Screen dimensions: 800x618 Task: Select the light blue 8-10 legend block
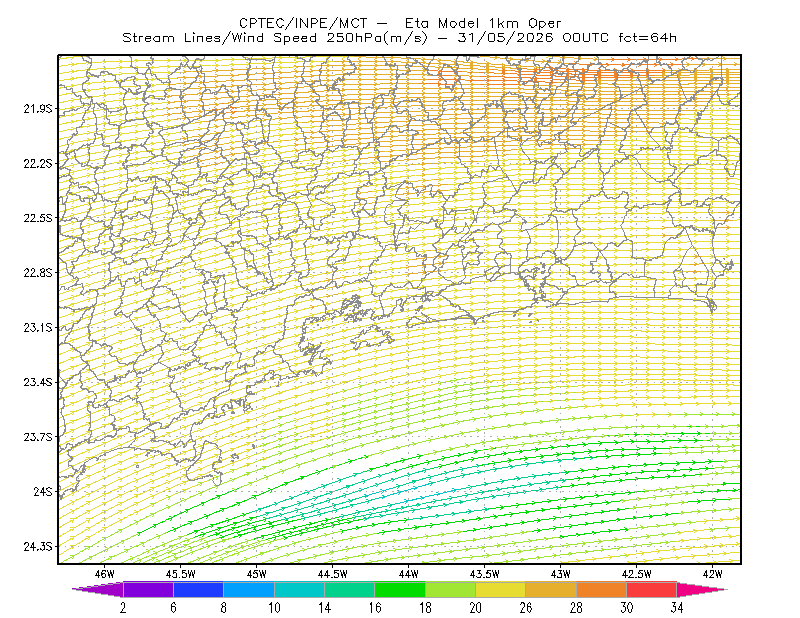(249, 589)
